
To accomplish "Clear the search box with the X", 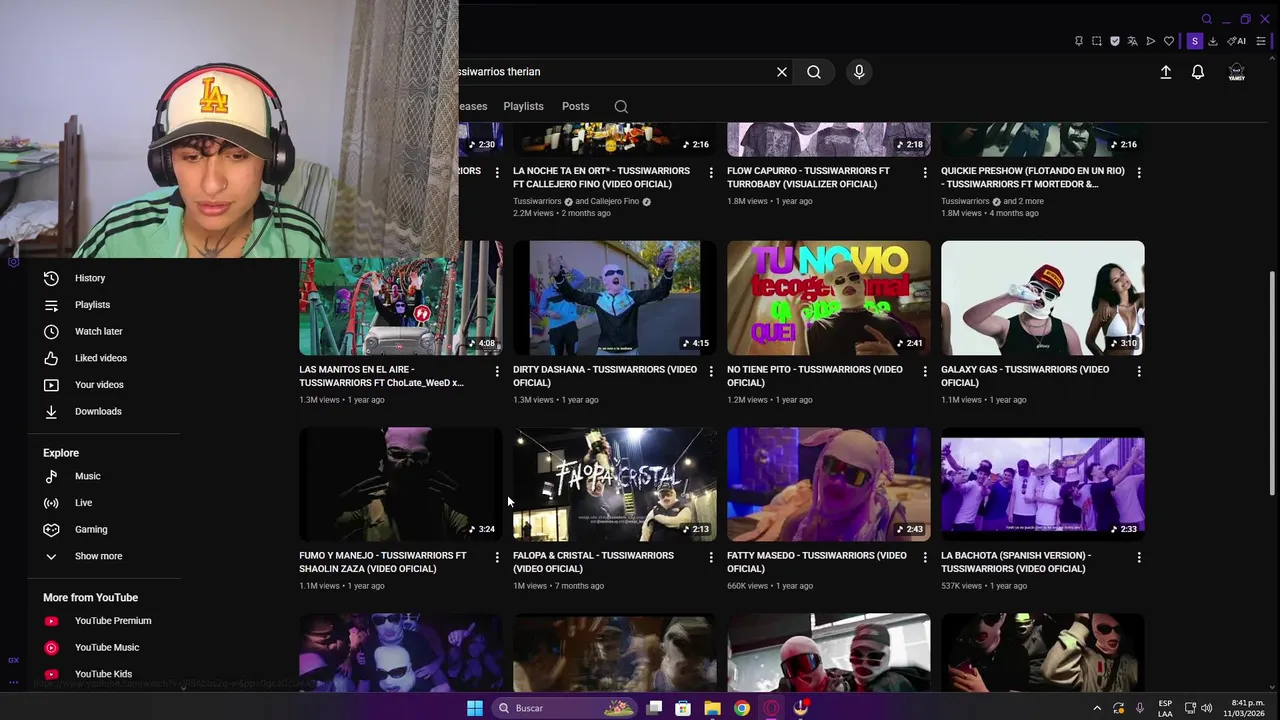I will (782, 72).
